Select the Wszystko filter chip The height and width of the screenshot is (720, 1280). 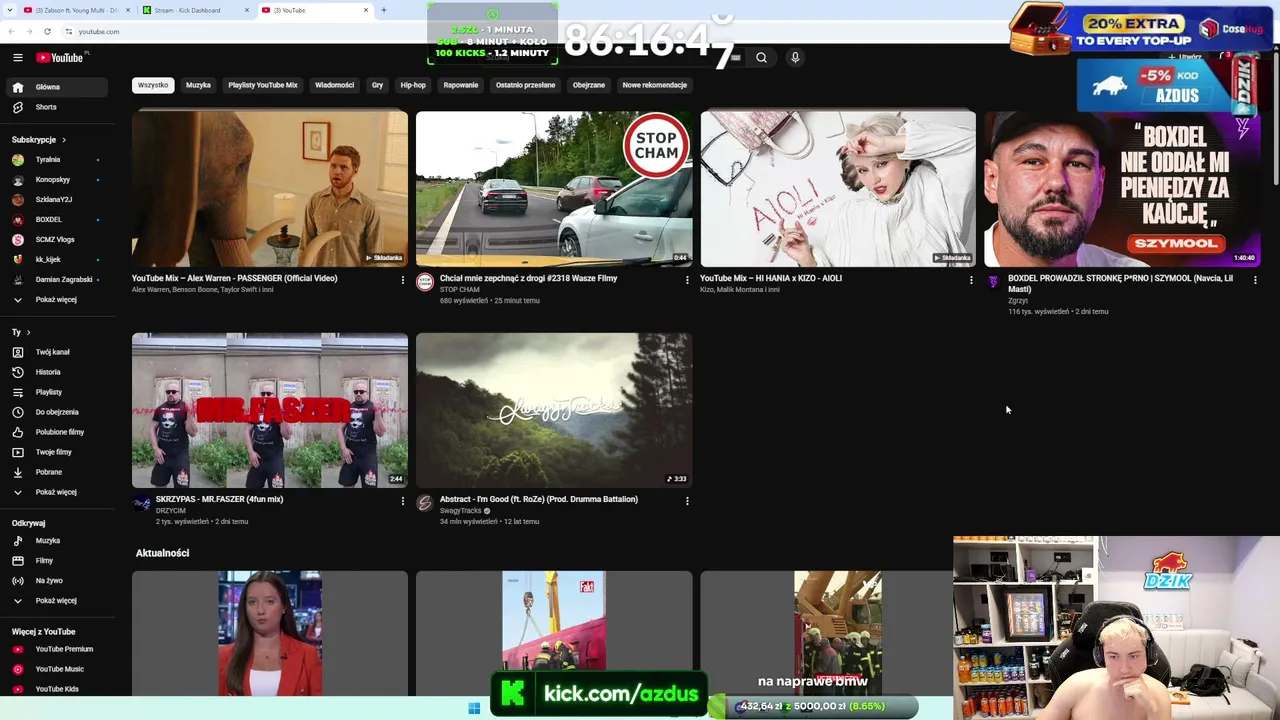click(x=153, y=85)
